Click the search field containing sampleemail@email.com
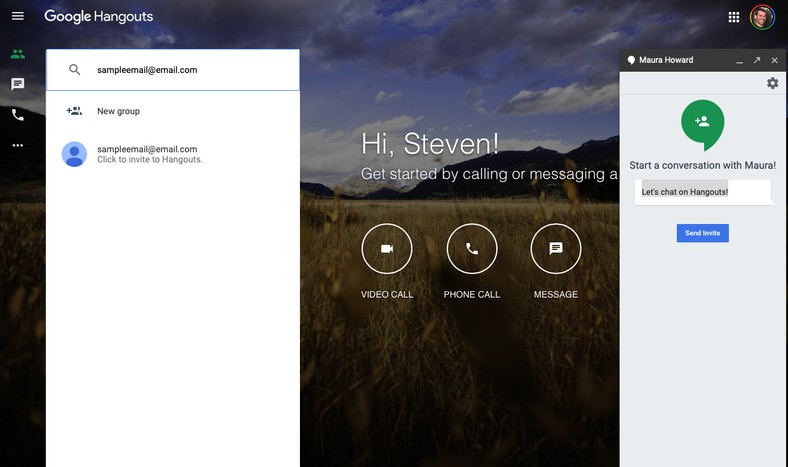Image resolution: width=788 pixels, height=467 pixels. point(190,70)
